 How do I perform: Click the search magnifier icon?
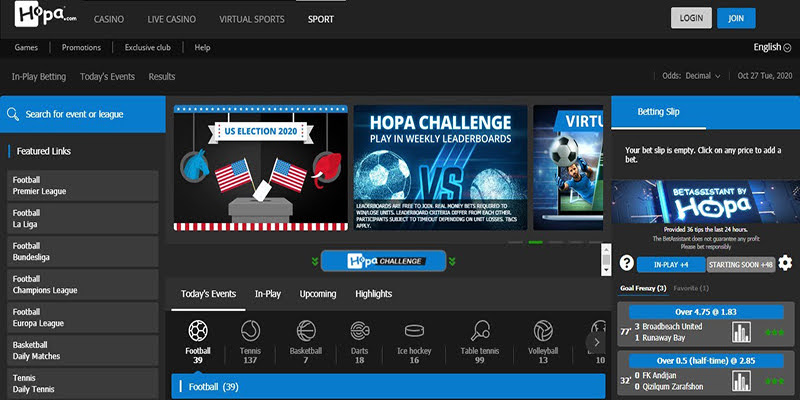click(x=13, y=114)
